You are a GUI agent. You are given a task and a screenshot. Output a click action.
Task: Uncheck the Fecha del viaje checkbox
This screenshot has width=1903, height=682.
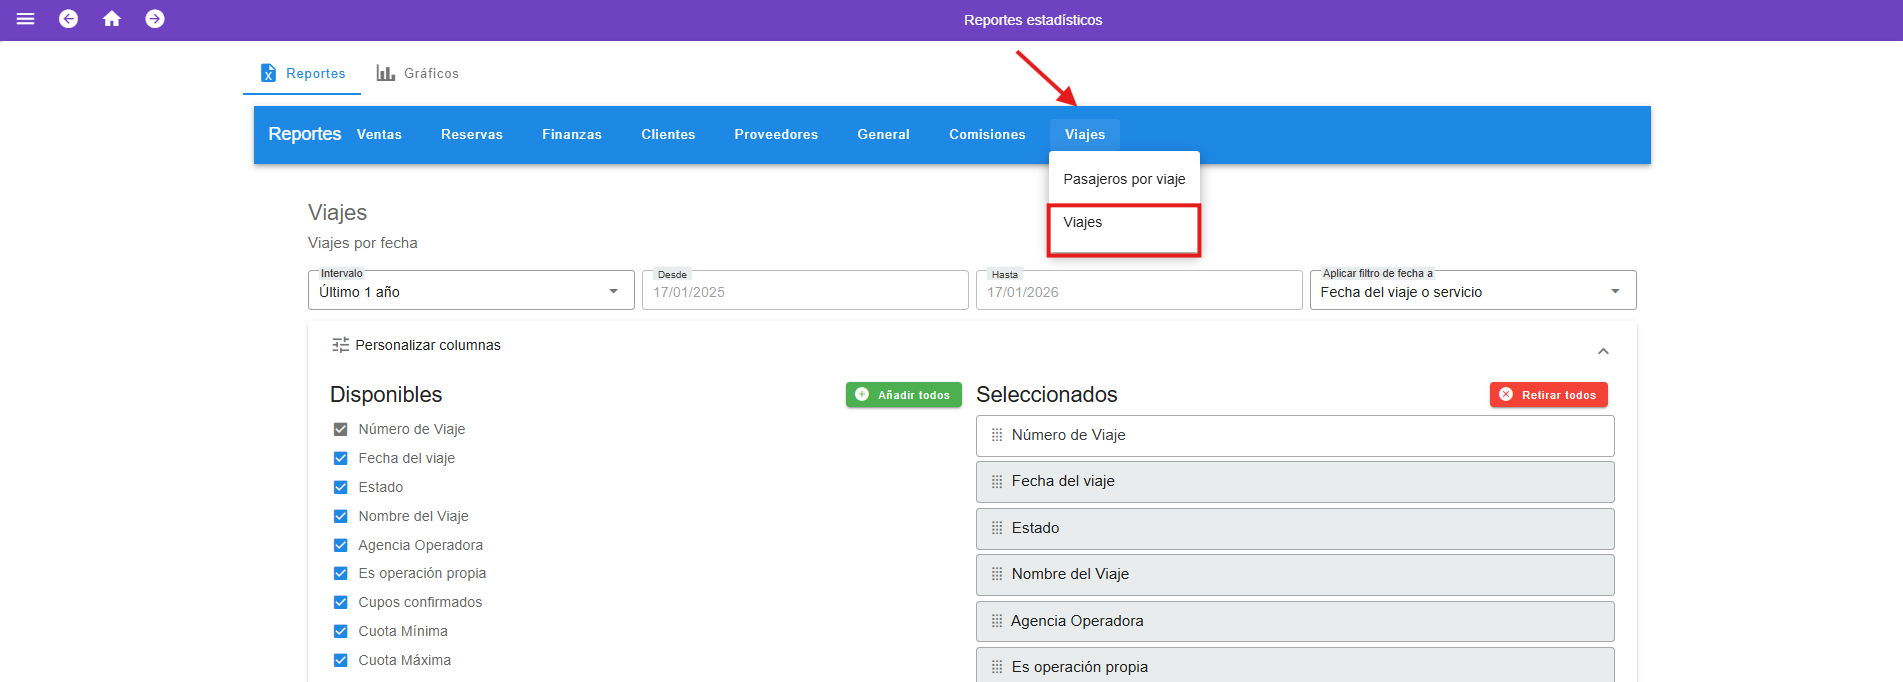click(x=340, y=458)
